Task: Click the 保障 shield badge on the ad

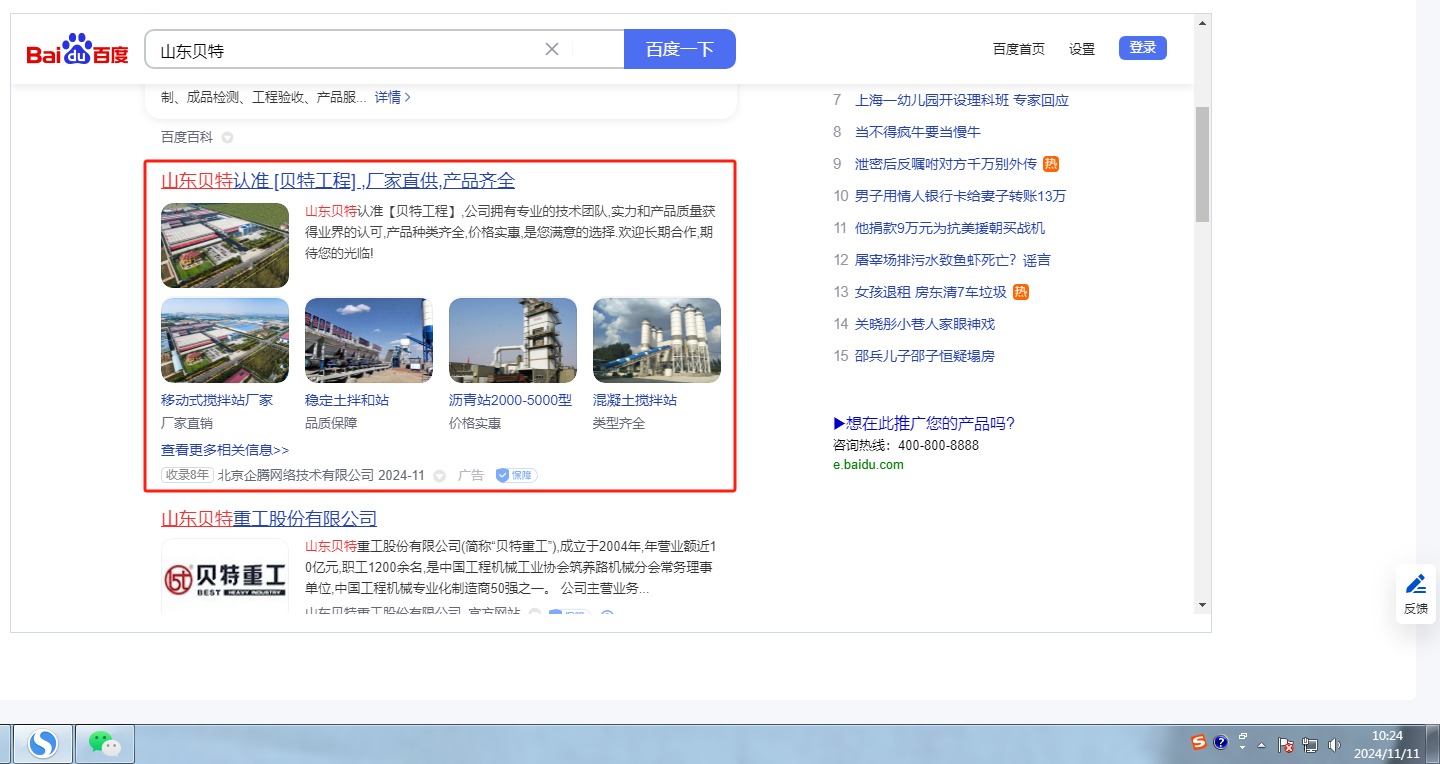Action: (x=516, y=476)
